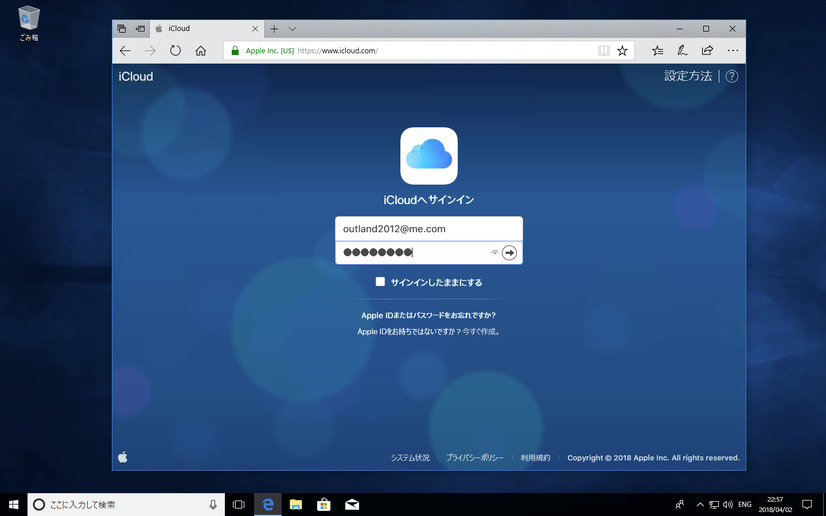Click the green lock security icon

pyautogui.click(x=235, y=51)
